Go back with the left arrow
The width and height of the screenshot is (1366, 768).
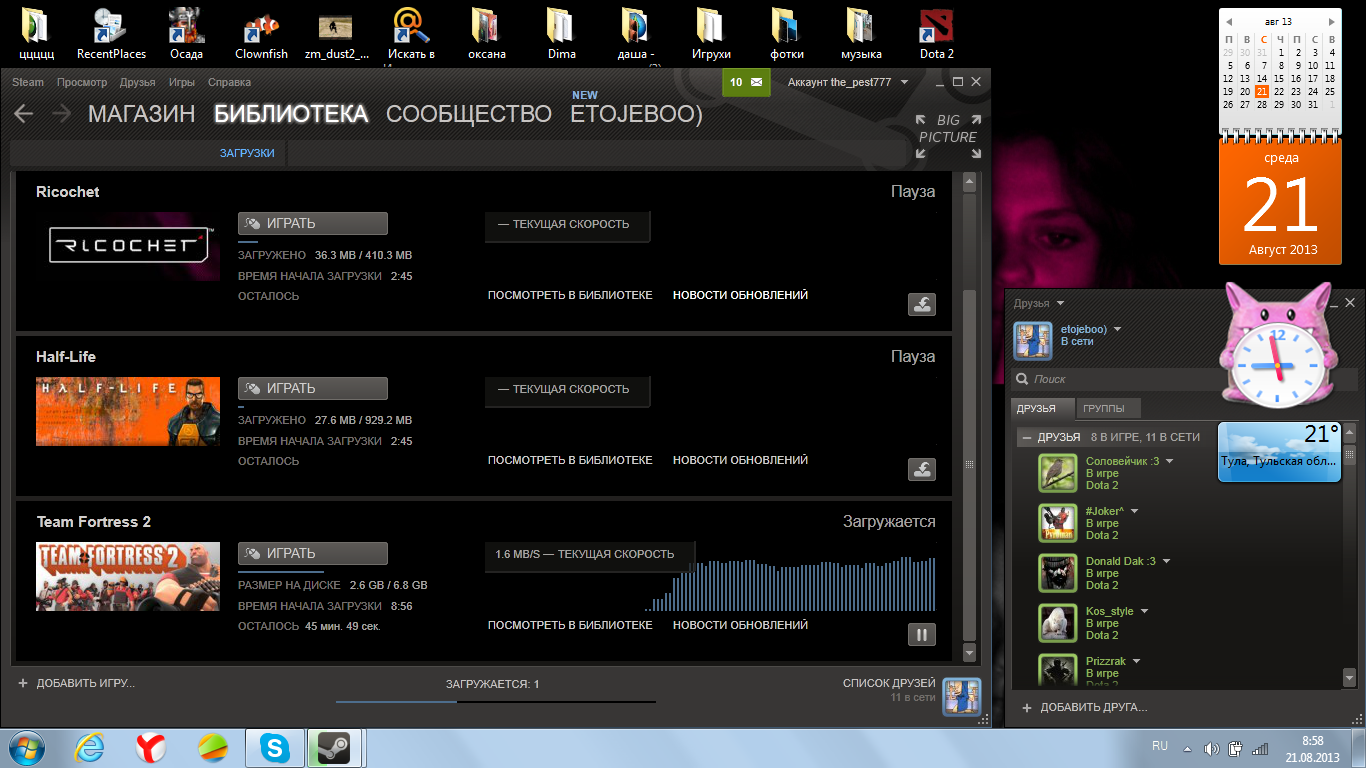(23, 114)
